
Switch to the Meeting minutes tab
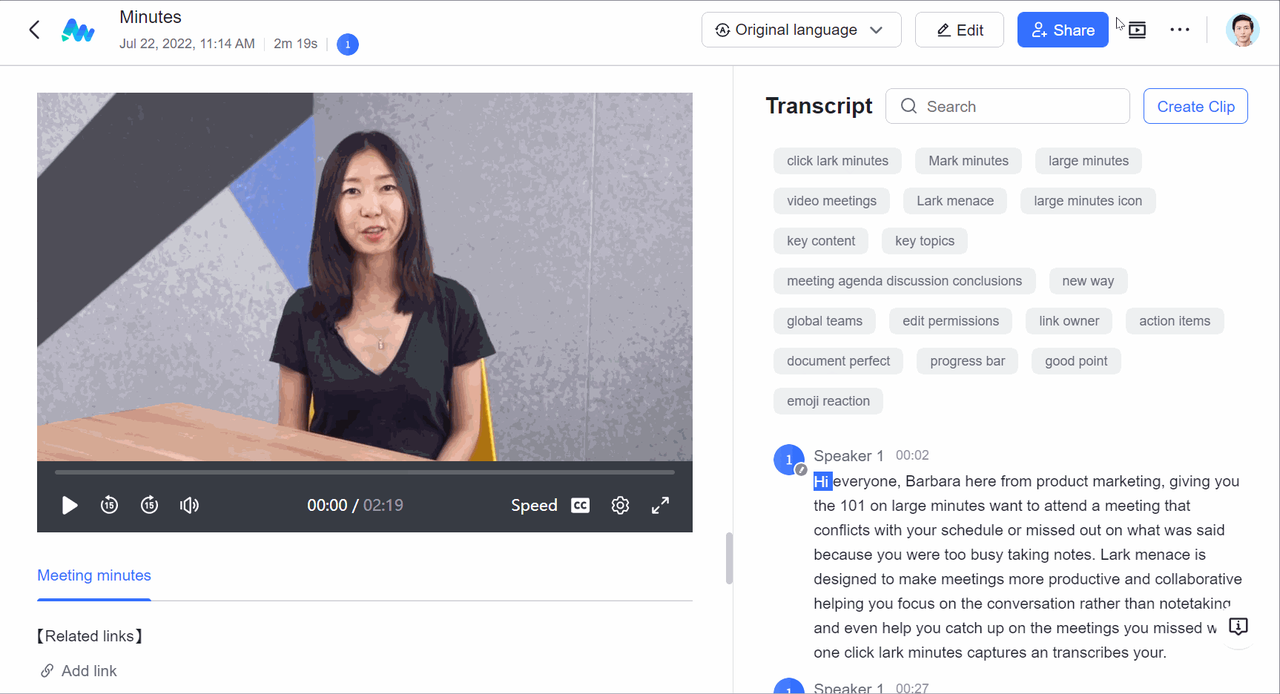click(93, 575)
